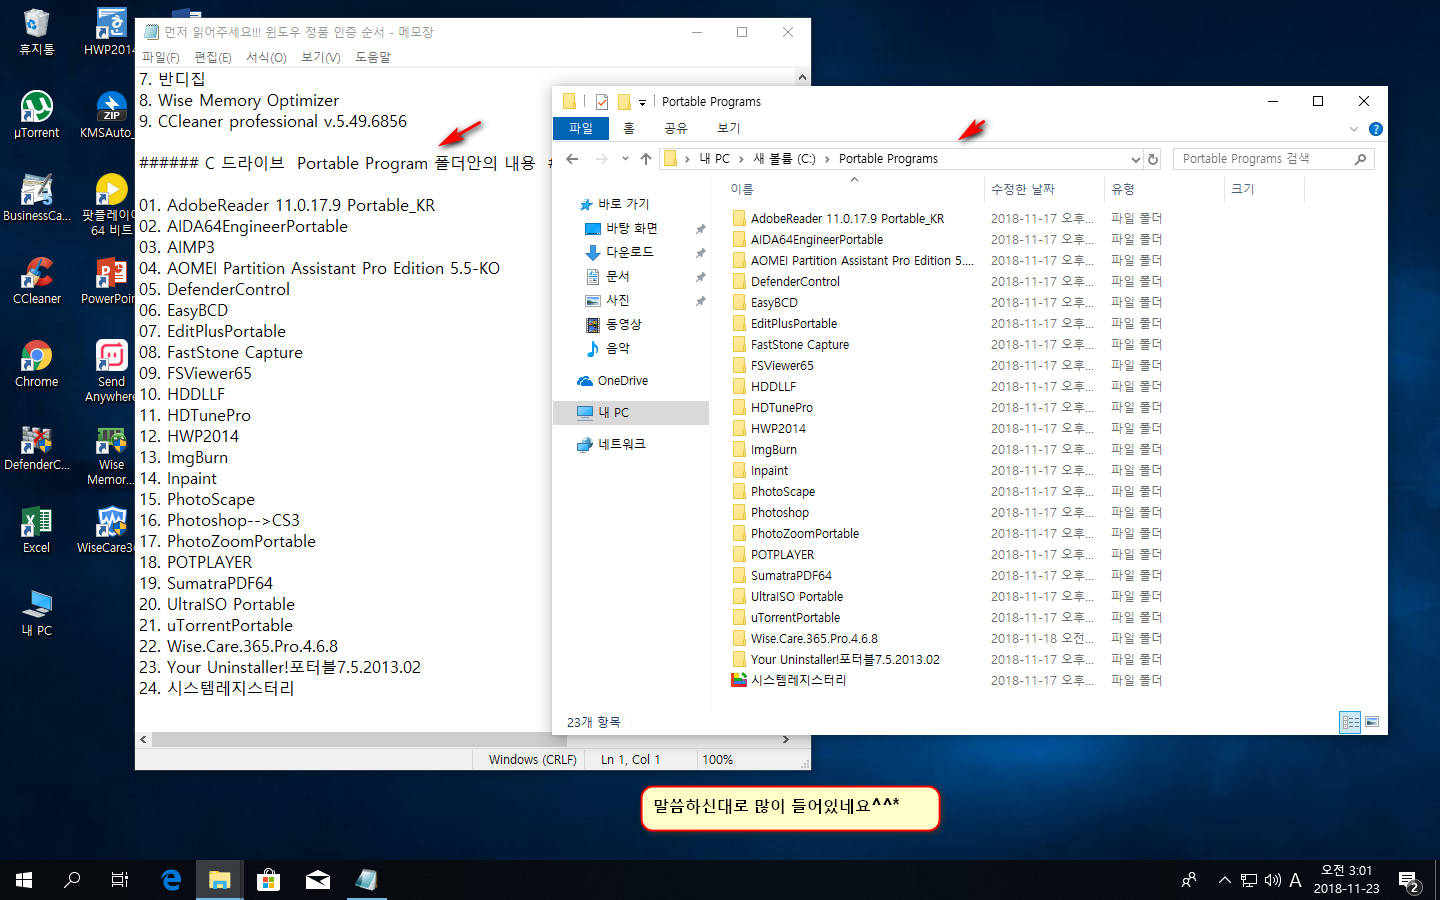Select 다운로드 in navigation pane

click(x=630, y=253)
